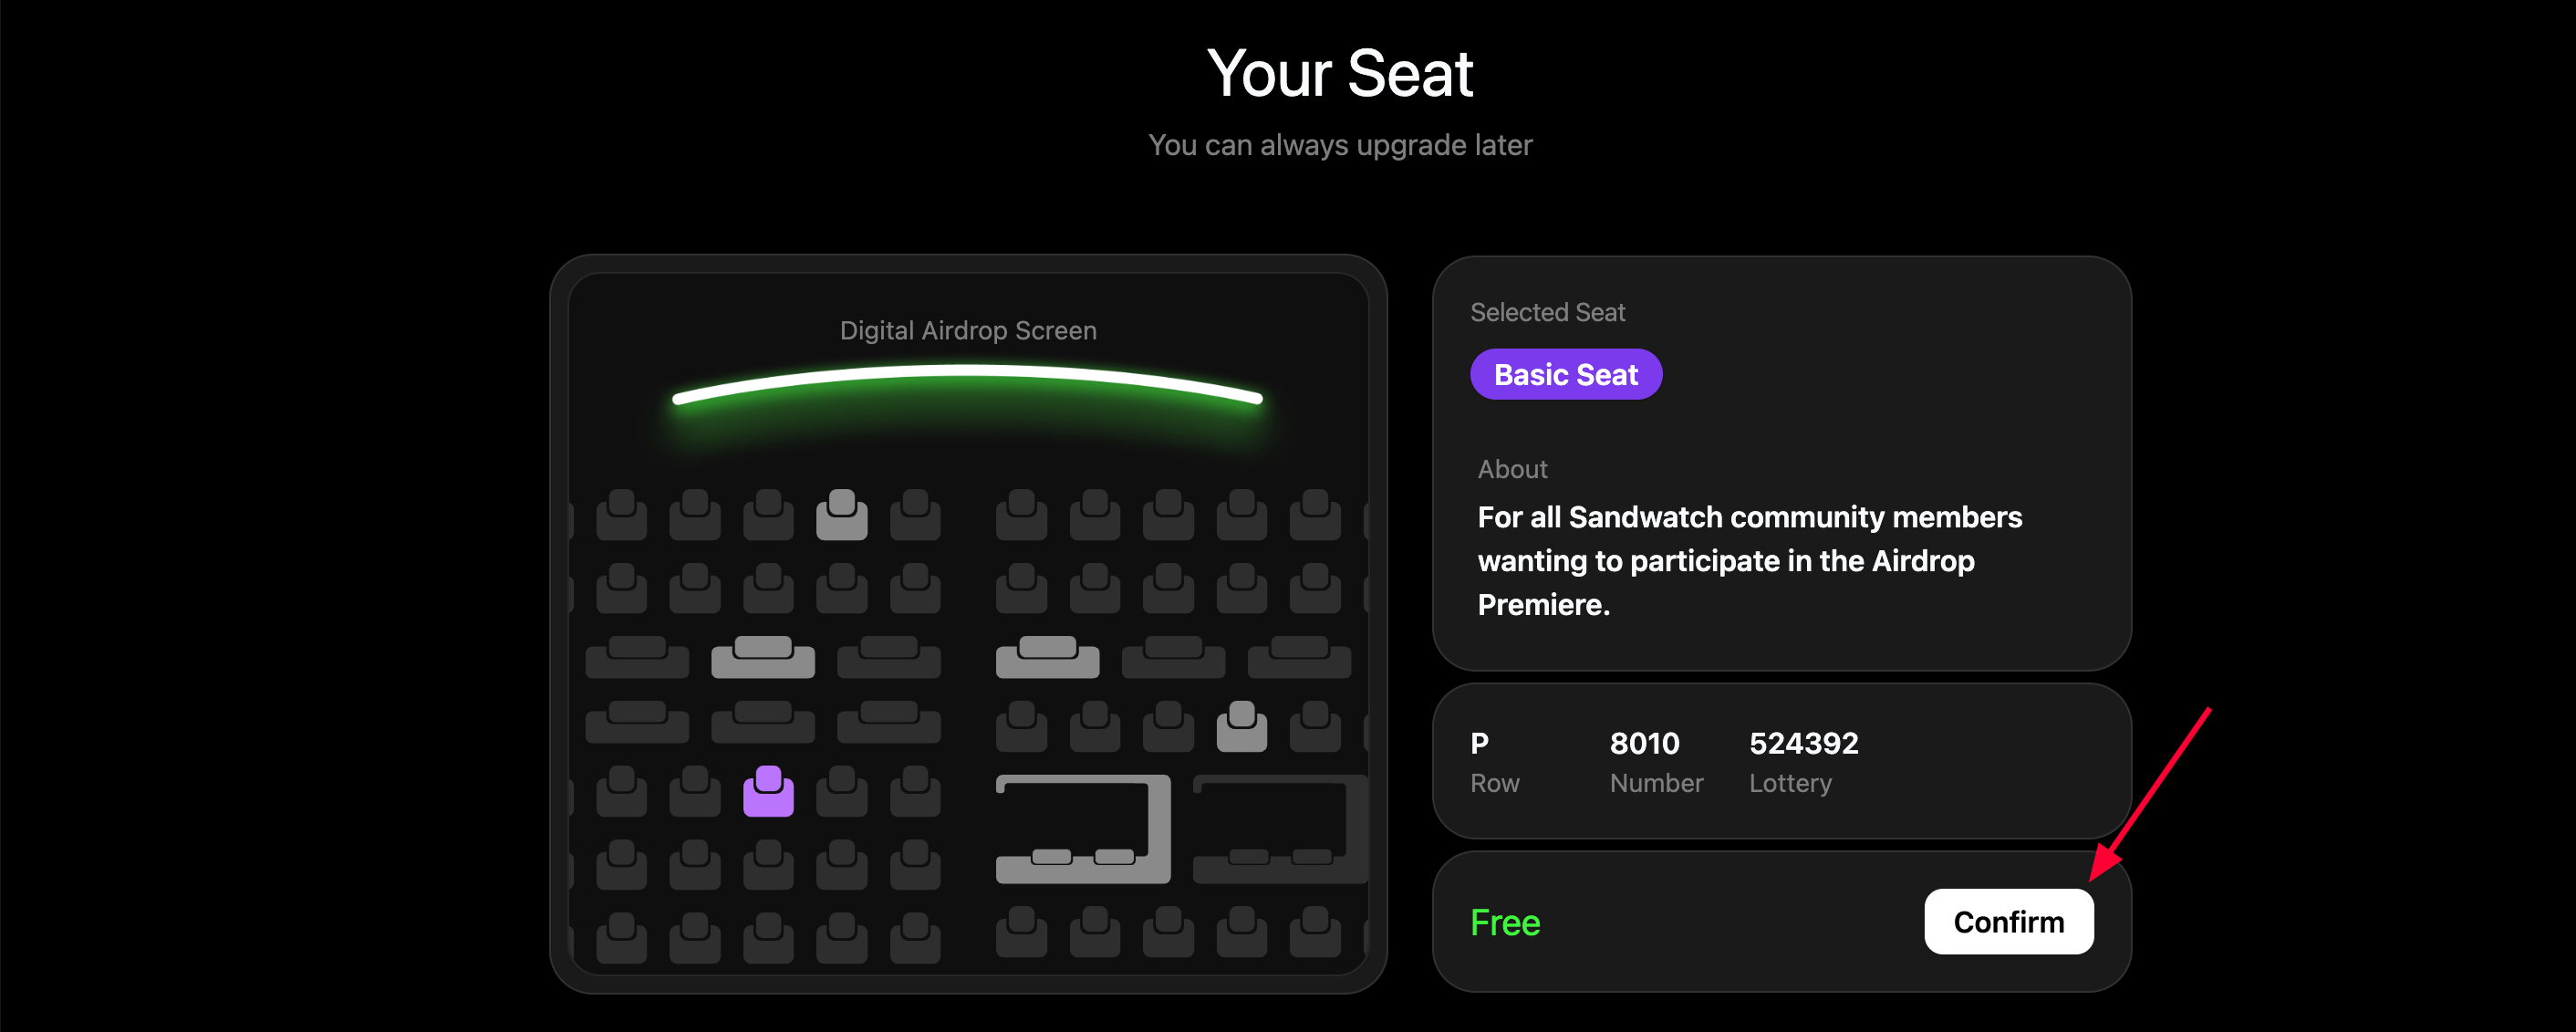
Task: Pick the highlighted couch seat in the left block
Action: point(763,657)
